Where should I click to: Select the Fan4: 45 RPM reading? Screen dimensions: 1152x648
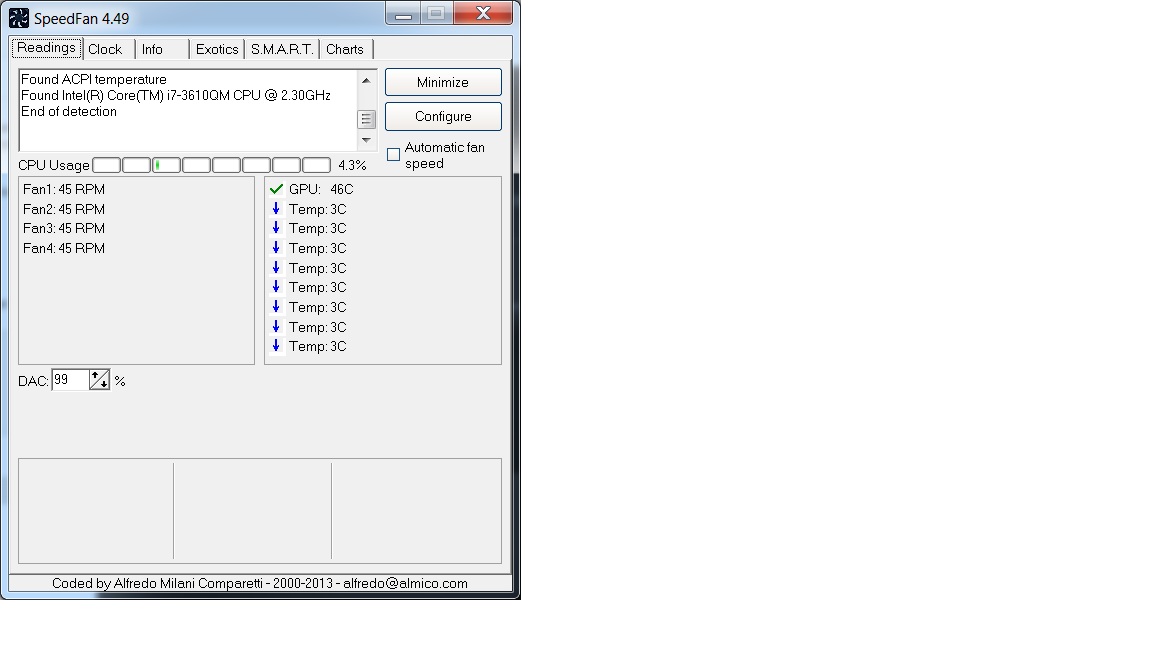tap(64, 248)
